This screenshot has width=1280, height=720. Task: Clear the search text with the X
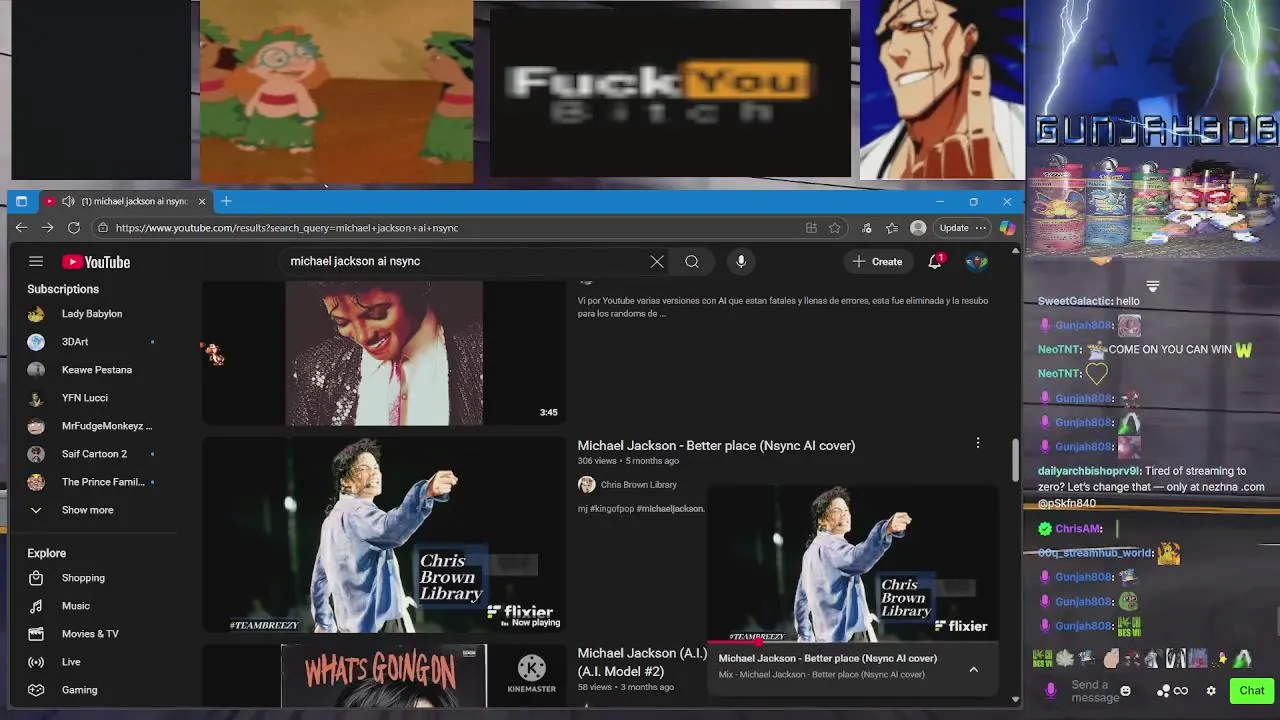pos(657,262)
